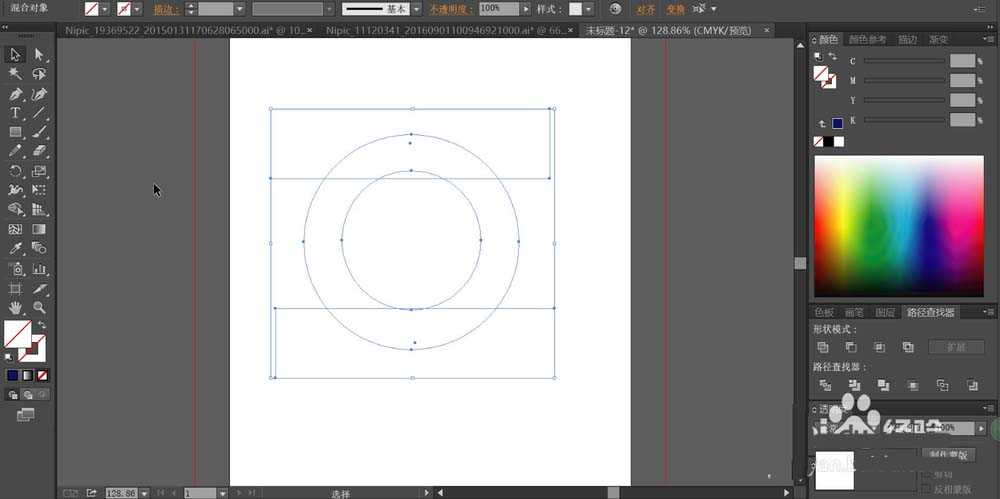The image size is (1000, 499).
Task: Open the zoom level 128.86 dropdown
Action: click(143, 493)
